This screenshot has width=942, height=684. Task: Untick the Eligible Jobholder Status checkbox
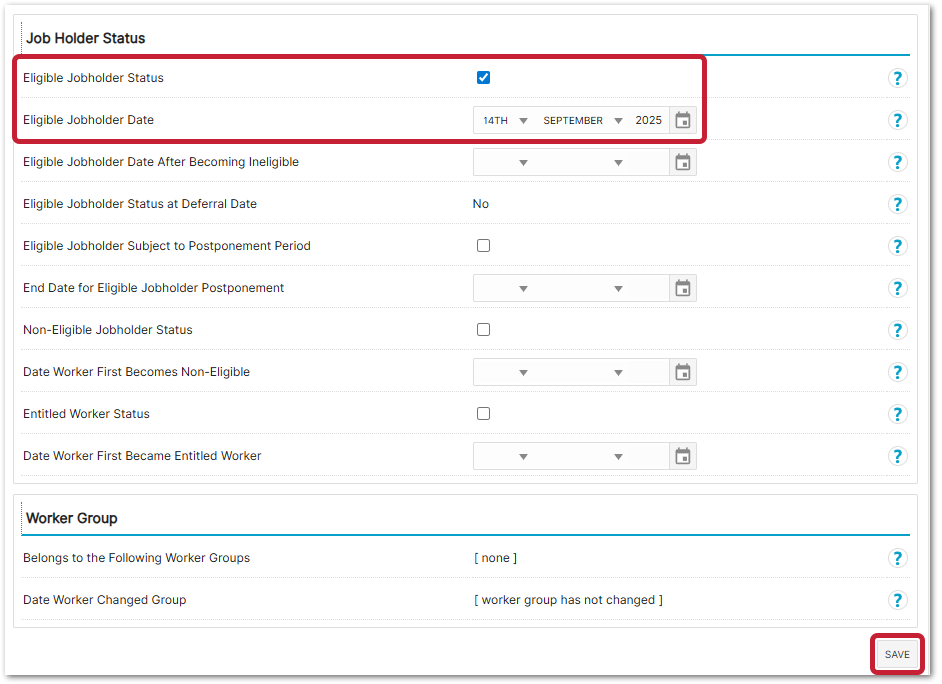484,78
